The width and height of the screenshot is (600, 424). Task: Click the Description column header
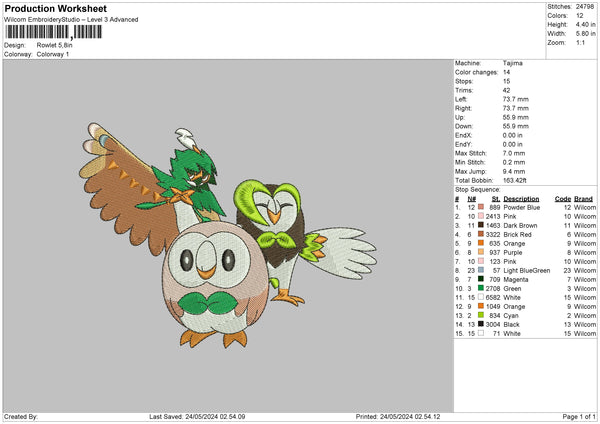(x=521, y=199)
